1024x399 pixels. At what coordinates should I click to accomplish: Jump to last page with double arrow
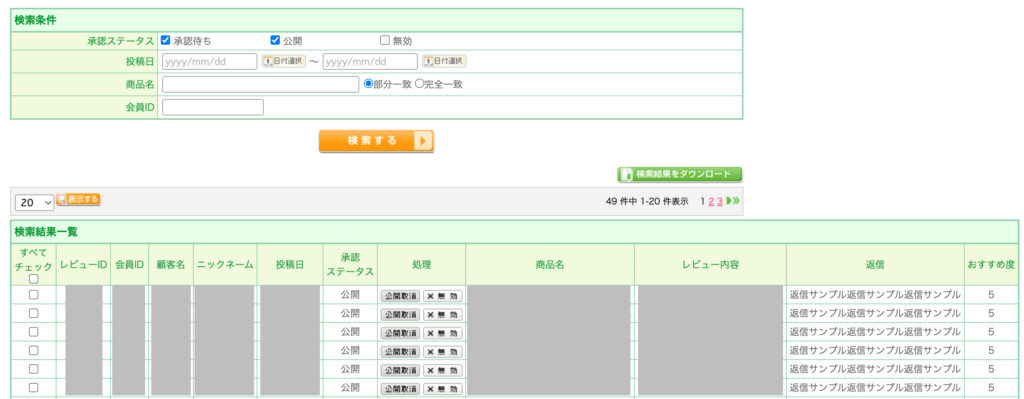[736, 201]
